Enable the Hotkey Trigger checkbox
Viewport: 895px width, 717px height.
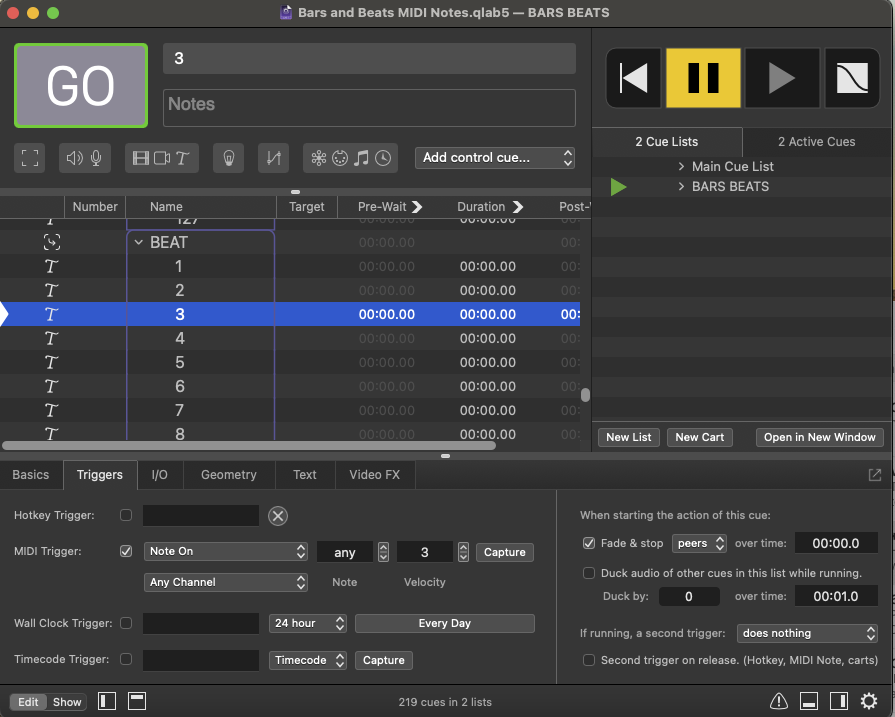[126, 516]
